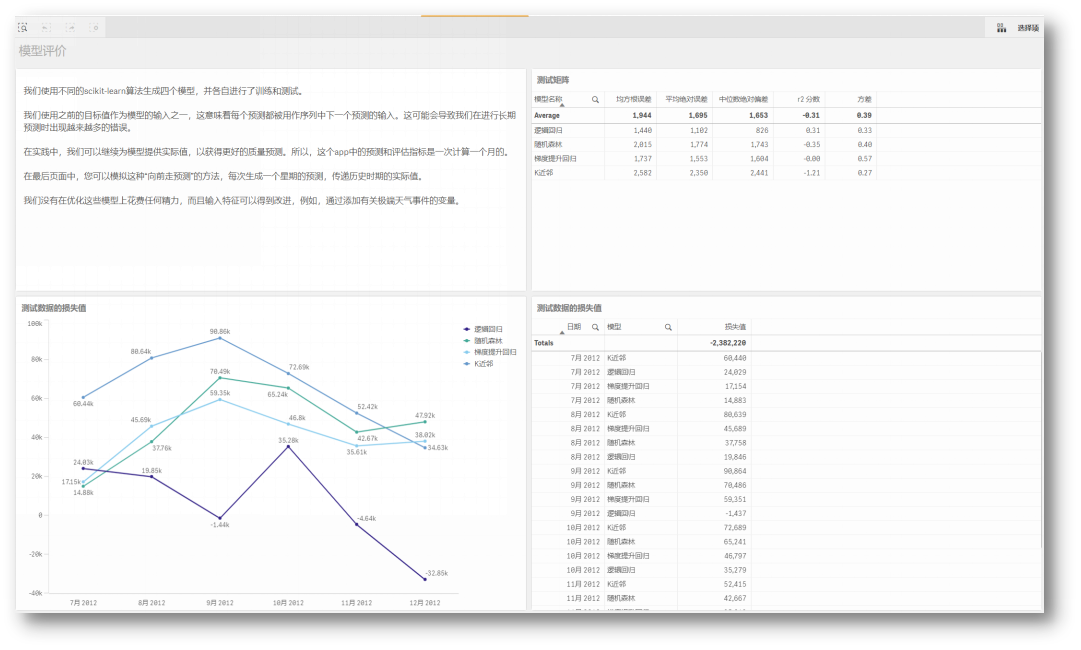Image resolution: width=1081 pixels, height=650 pixels.
Task: Click the 方差 column header
Action: (x=865, y=99)
